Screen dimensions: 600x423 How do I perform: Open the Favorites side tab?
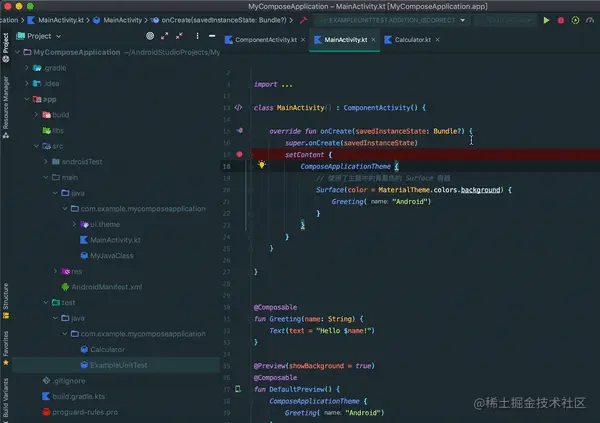click(6, 348)
